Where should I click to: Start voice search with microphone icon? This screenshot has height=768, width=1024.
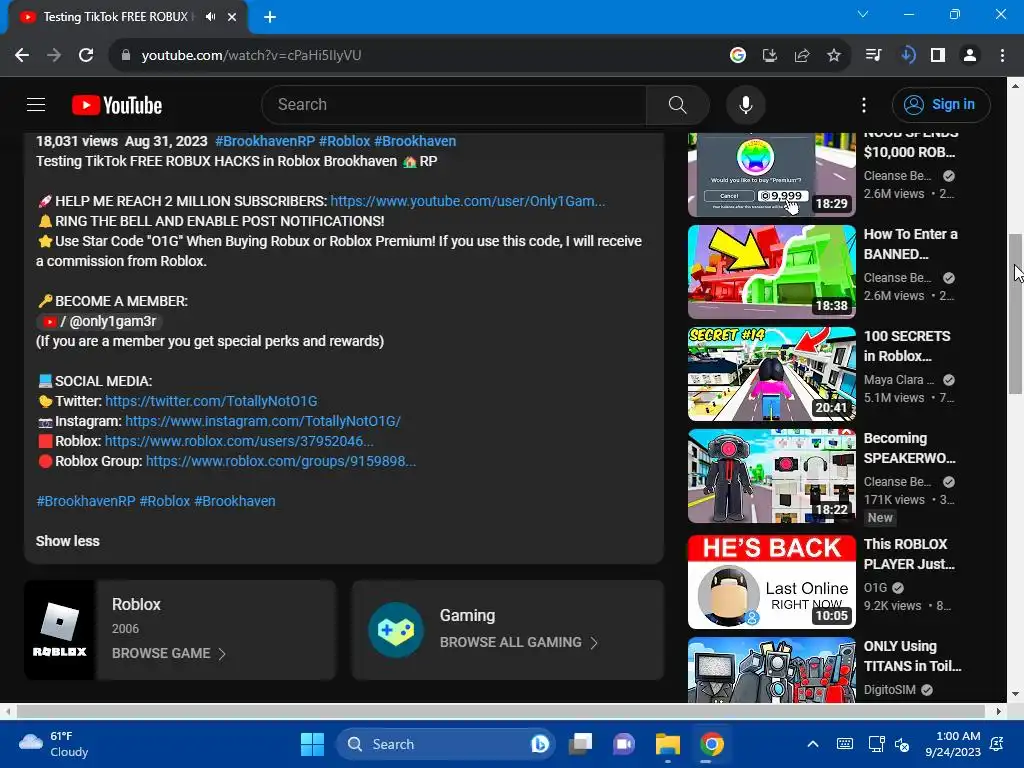click(745, 104)
